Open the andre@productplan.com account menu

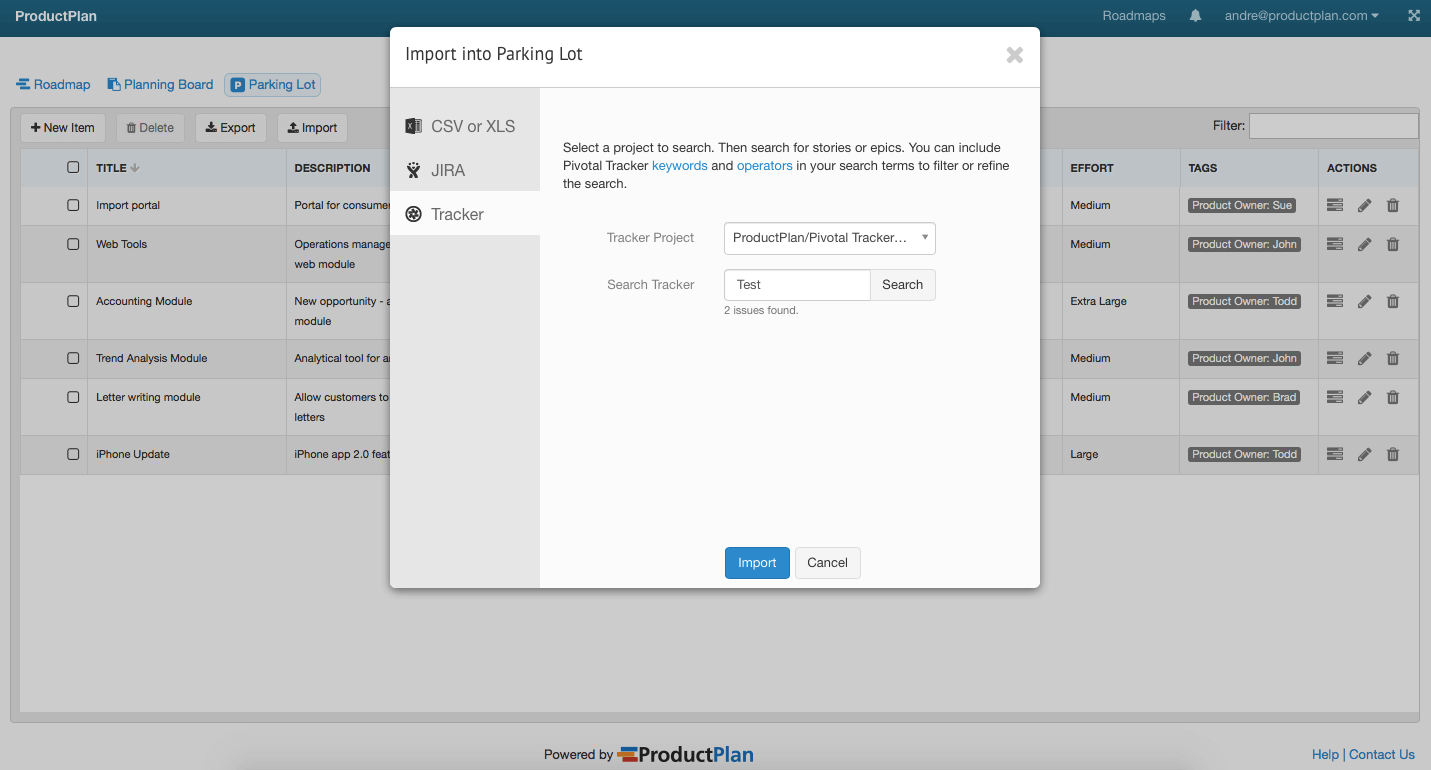(1302, 16)
